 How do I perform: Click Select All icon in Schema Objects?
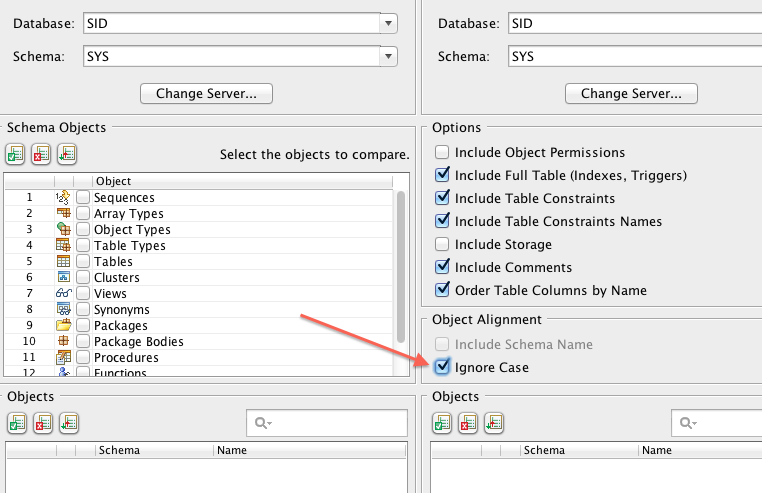click(15, 155)
